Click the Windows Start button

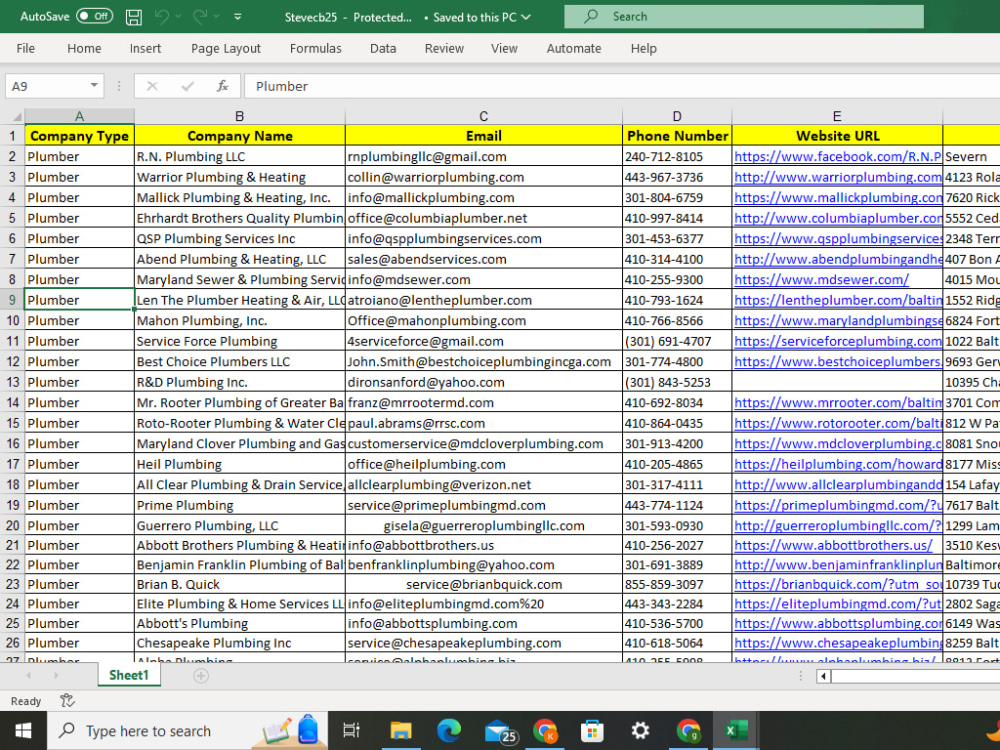click(23, 731)
